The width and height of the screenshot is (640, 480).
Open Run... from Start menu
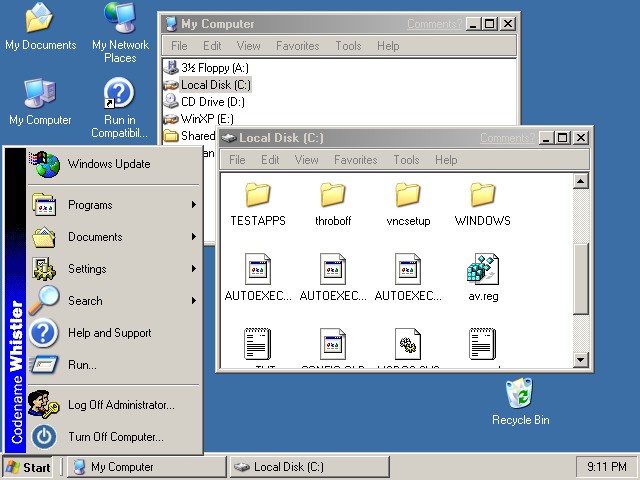(113, 364)
